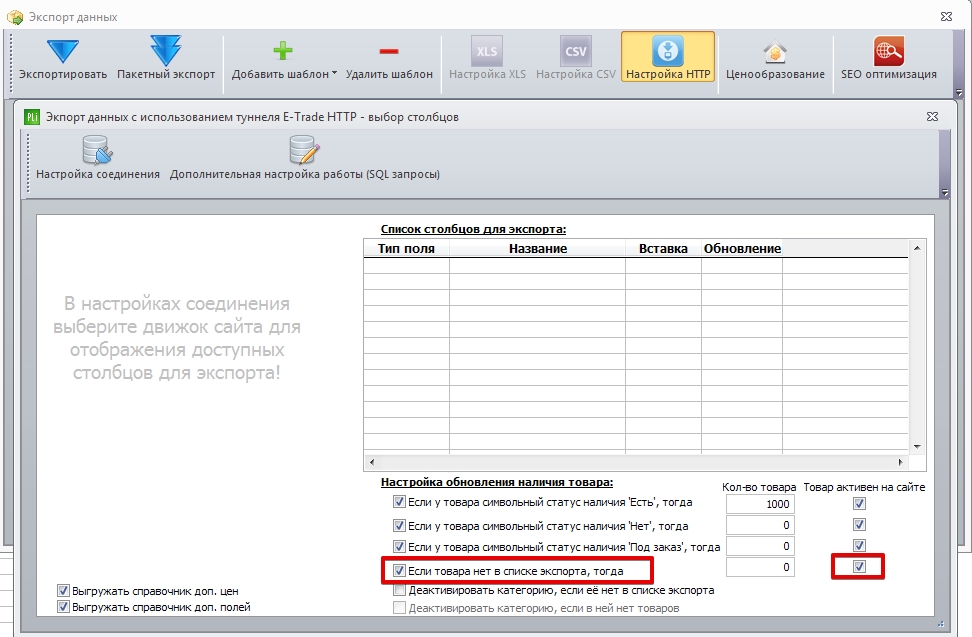The image size is (972, 637).
Task: Click column list scroll-left arrow
Action: [x=371, y=462]
